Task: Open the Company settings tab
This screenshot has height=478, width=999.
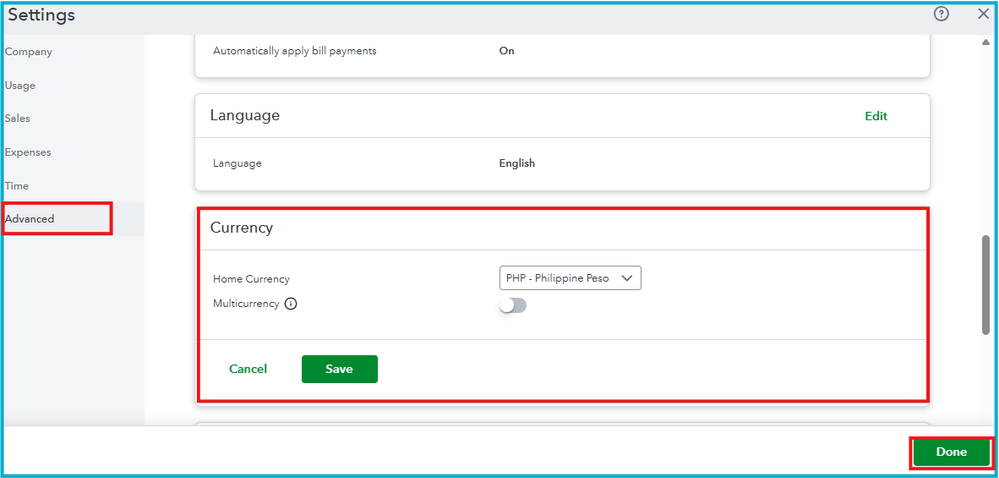Action: tap(28, 52)
